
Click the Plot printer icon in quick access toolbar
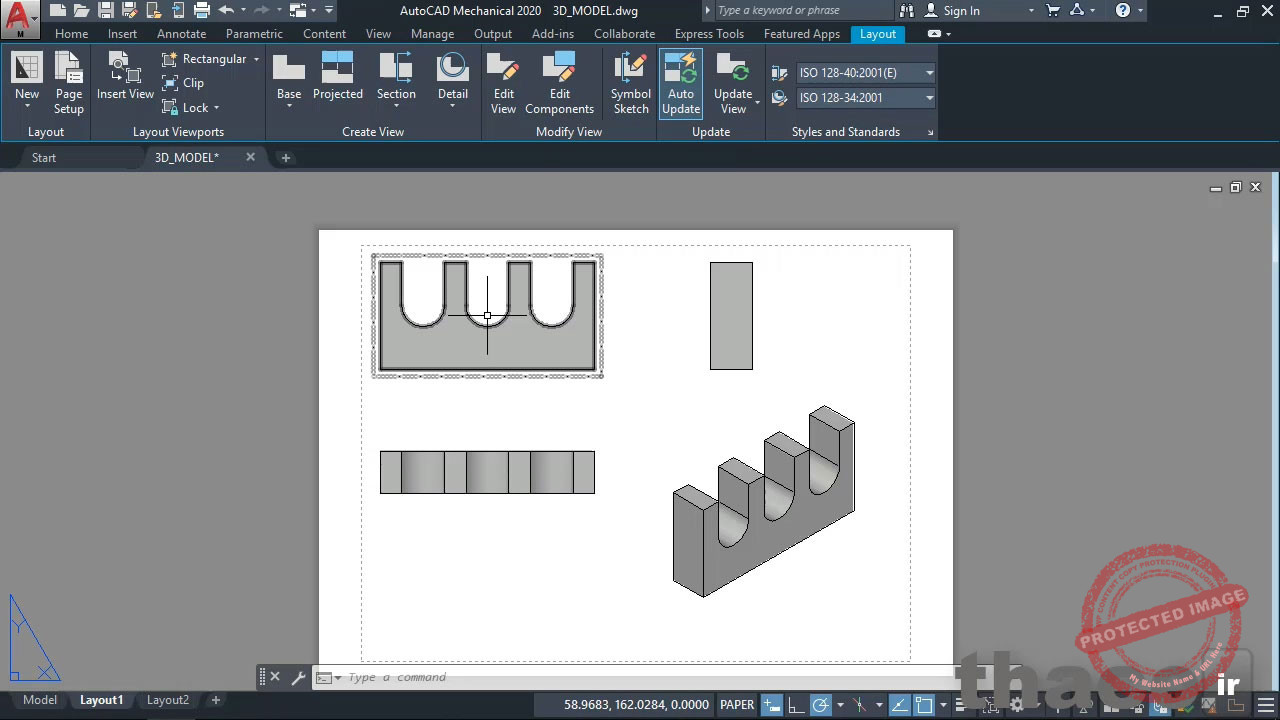pos(202,11)
